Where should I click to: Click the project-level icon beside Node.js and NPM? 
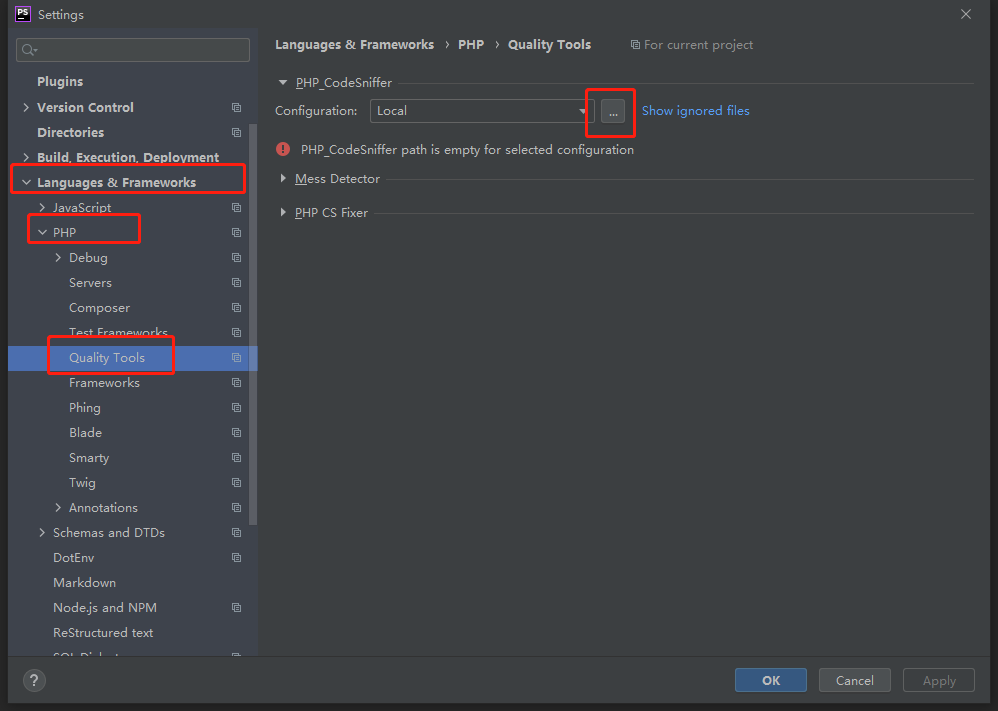click(x=237, y=608)
